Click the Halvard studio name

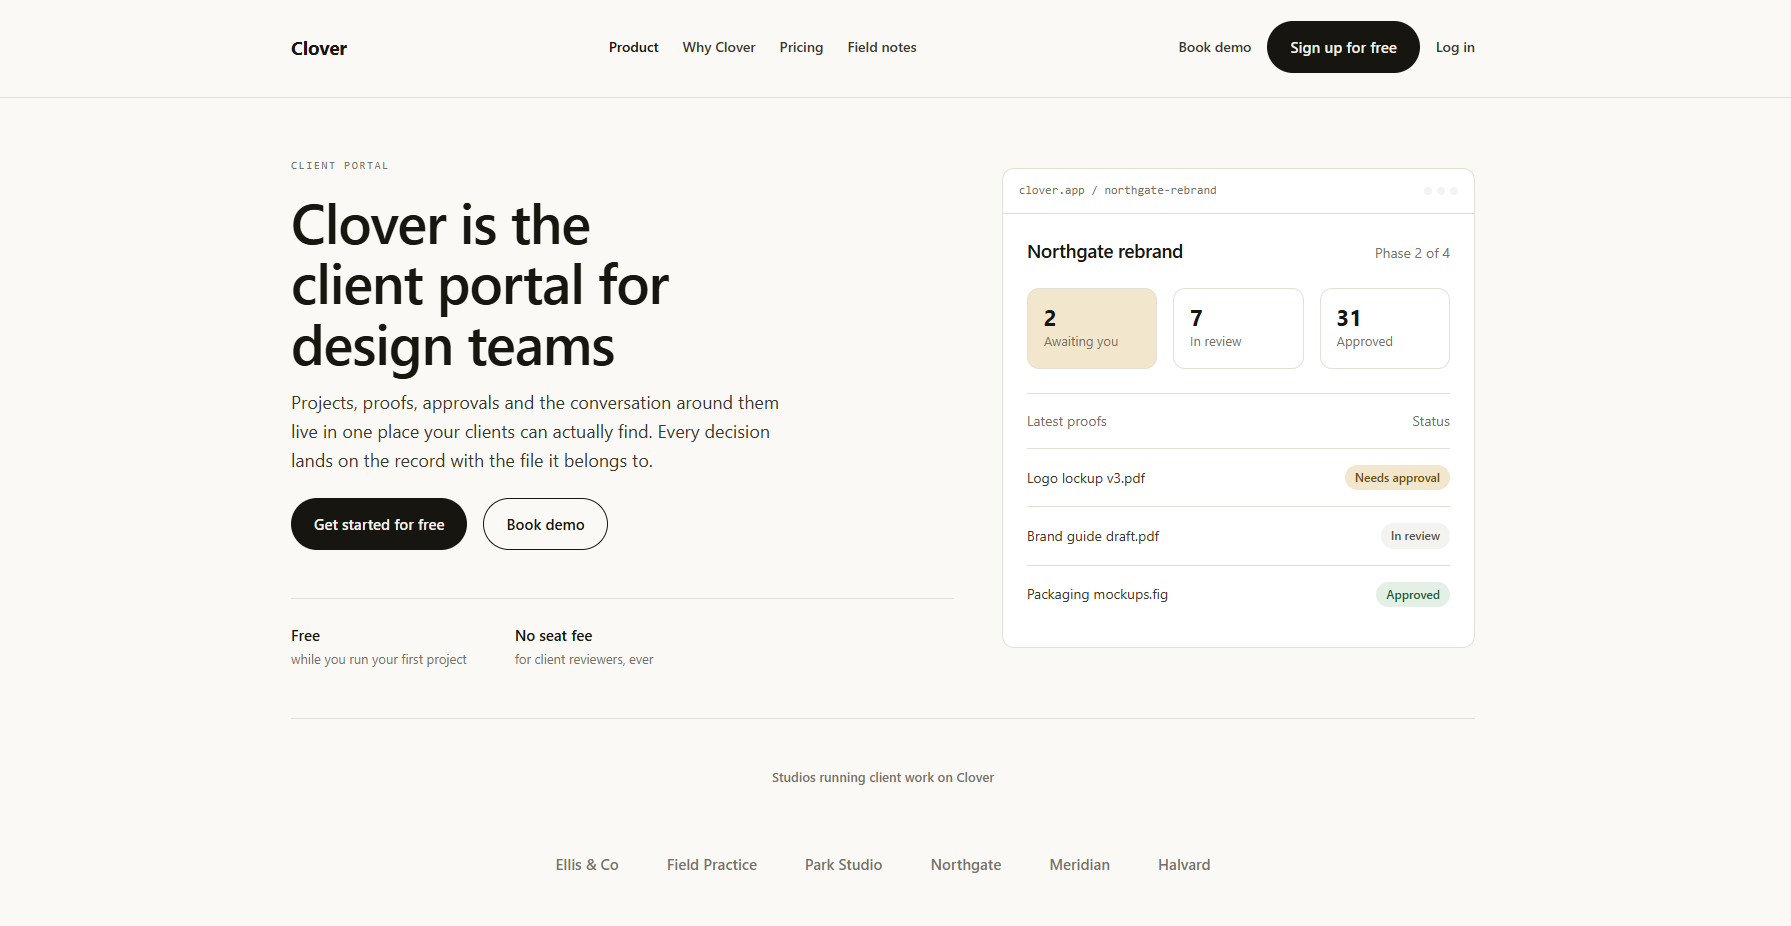click(1184, 865)
